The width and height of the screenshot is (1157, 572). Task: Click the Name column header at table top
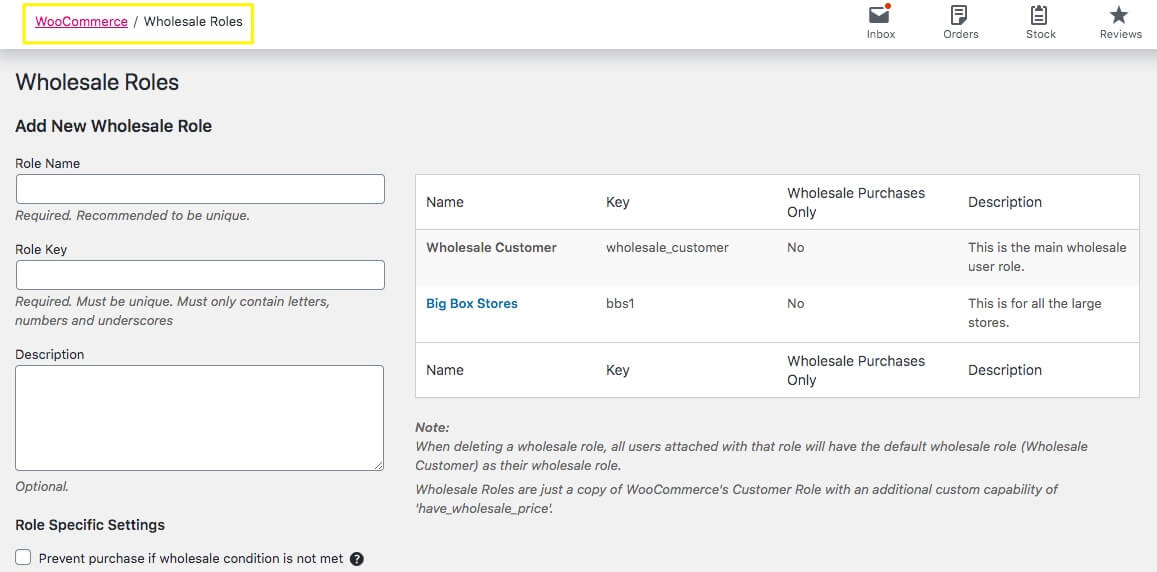pyautogui.click(x=445, y=202)
